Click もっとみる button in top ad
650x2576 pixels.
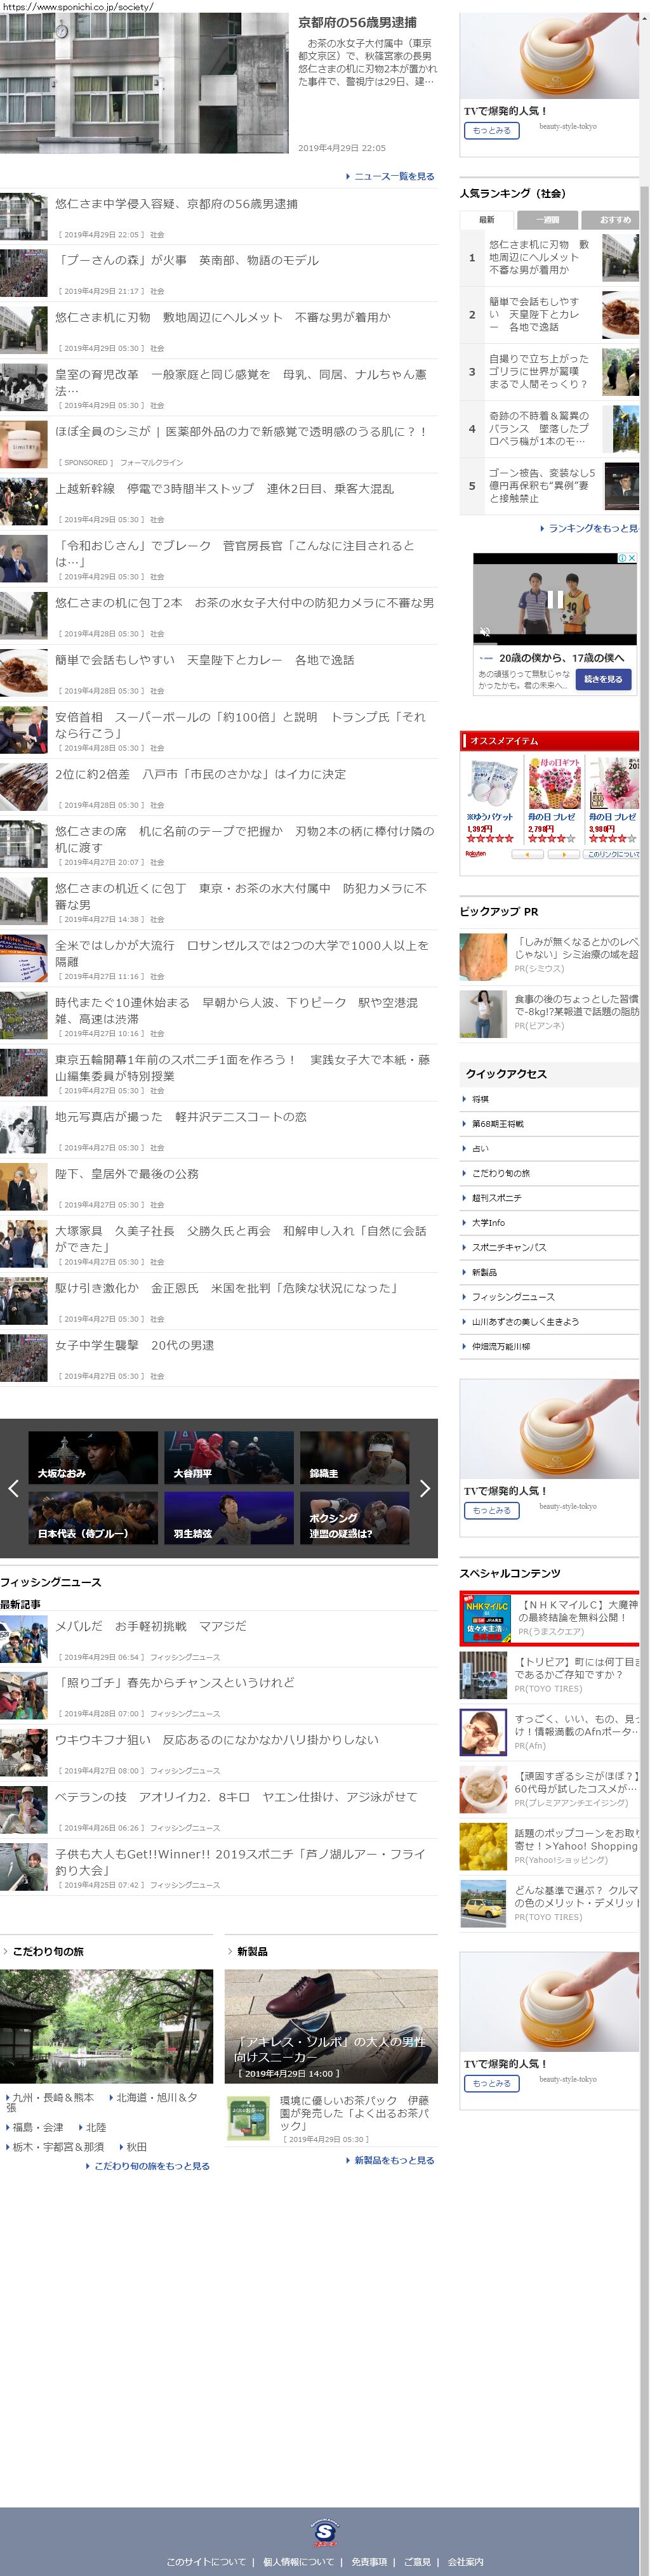tap(491, 130)
